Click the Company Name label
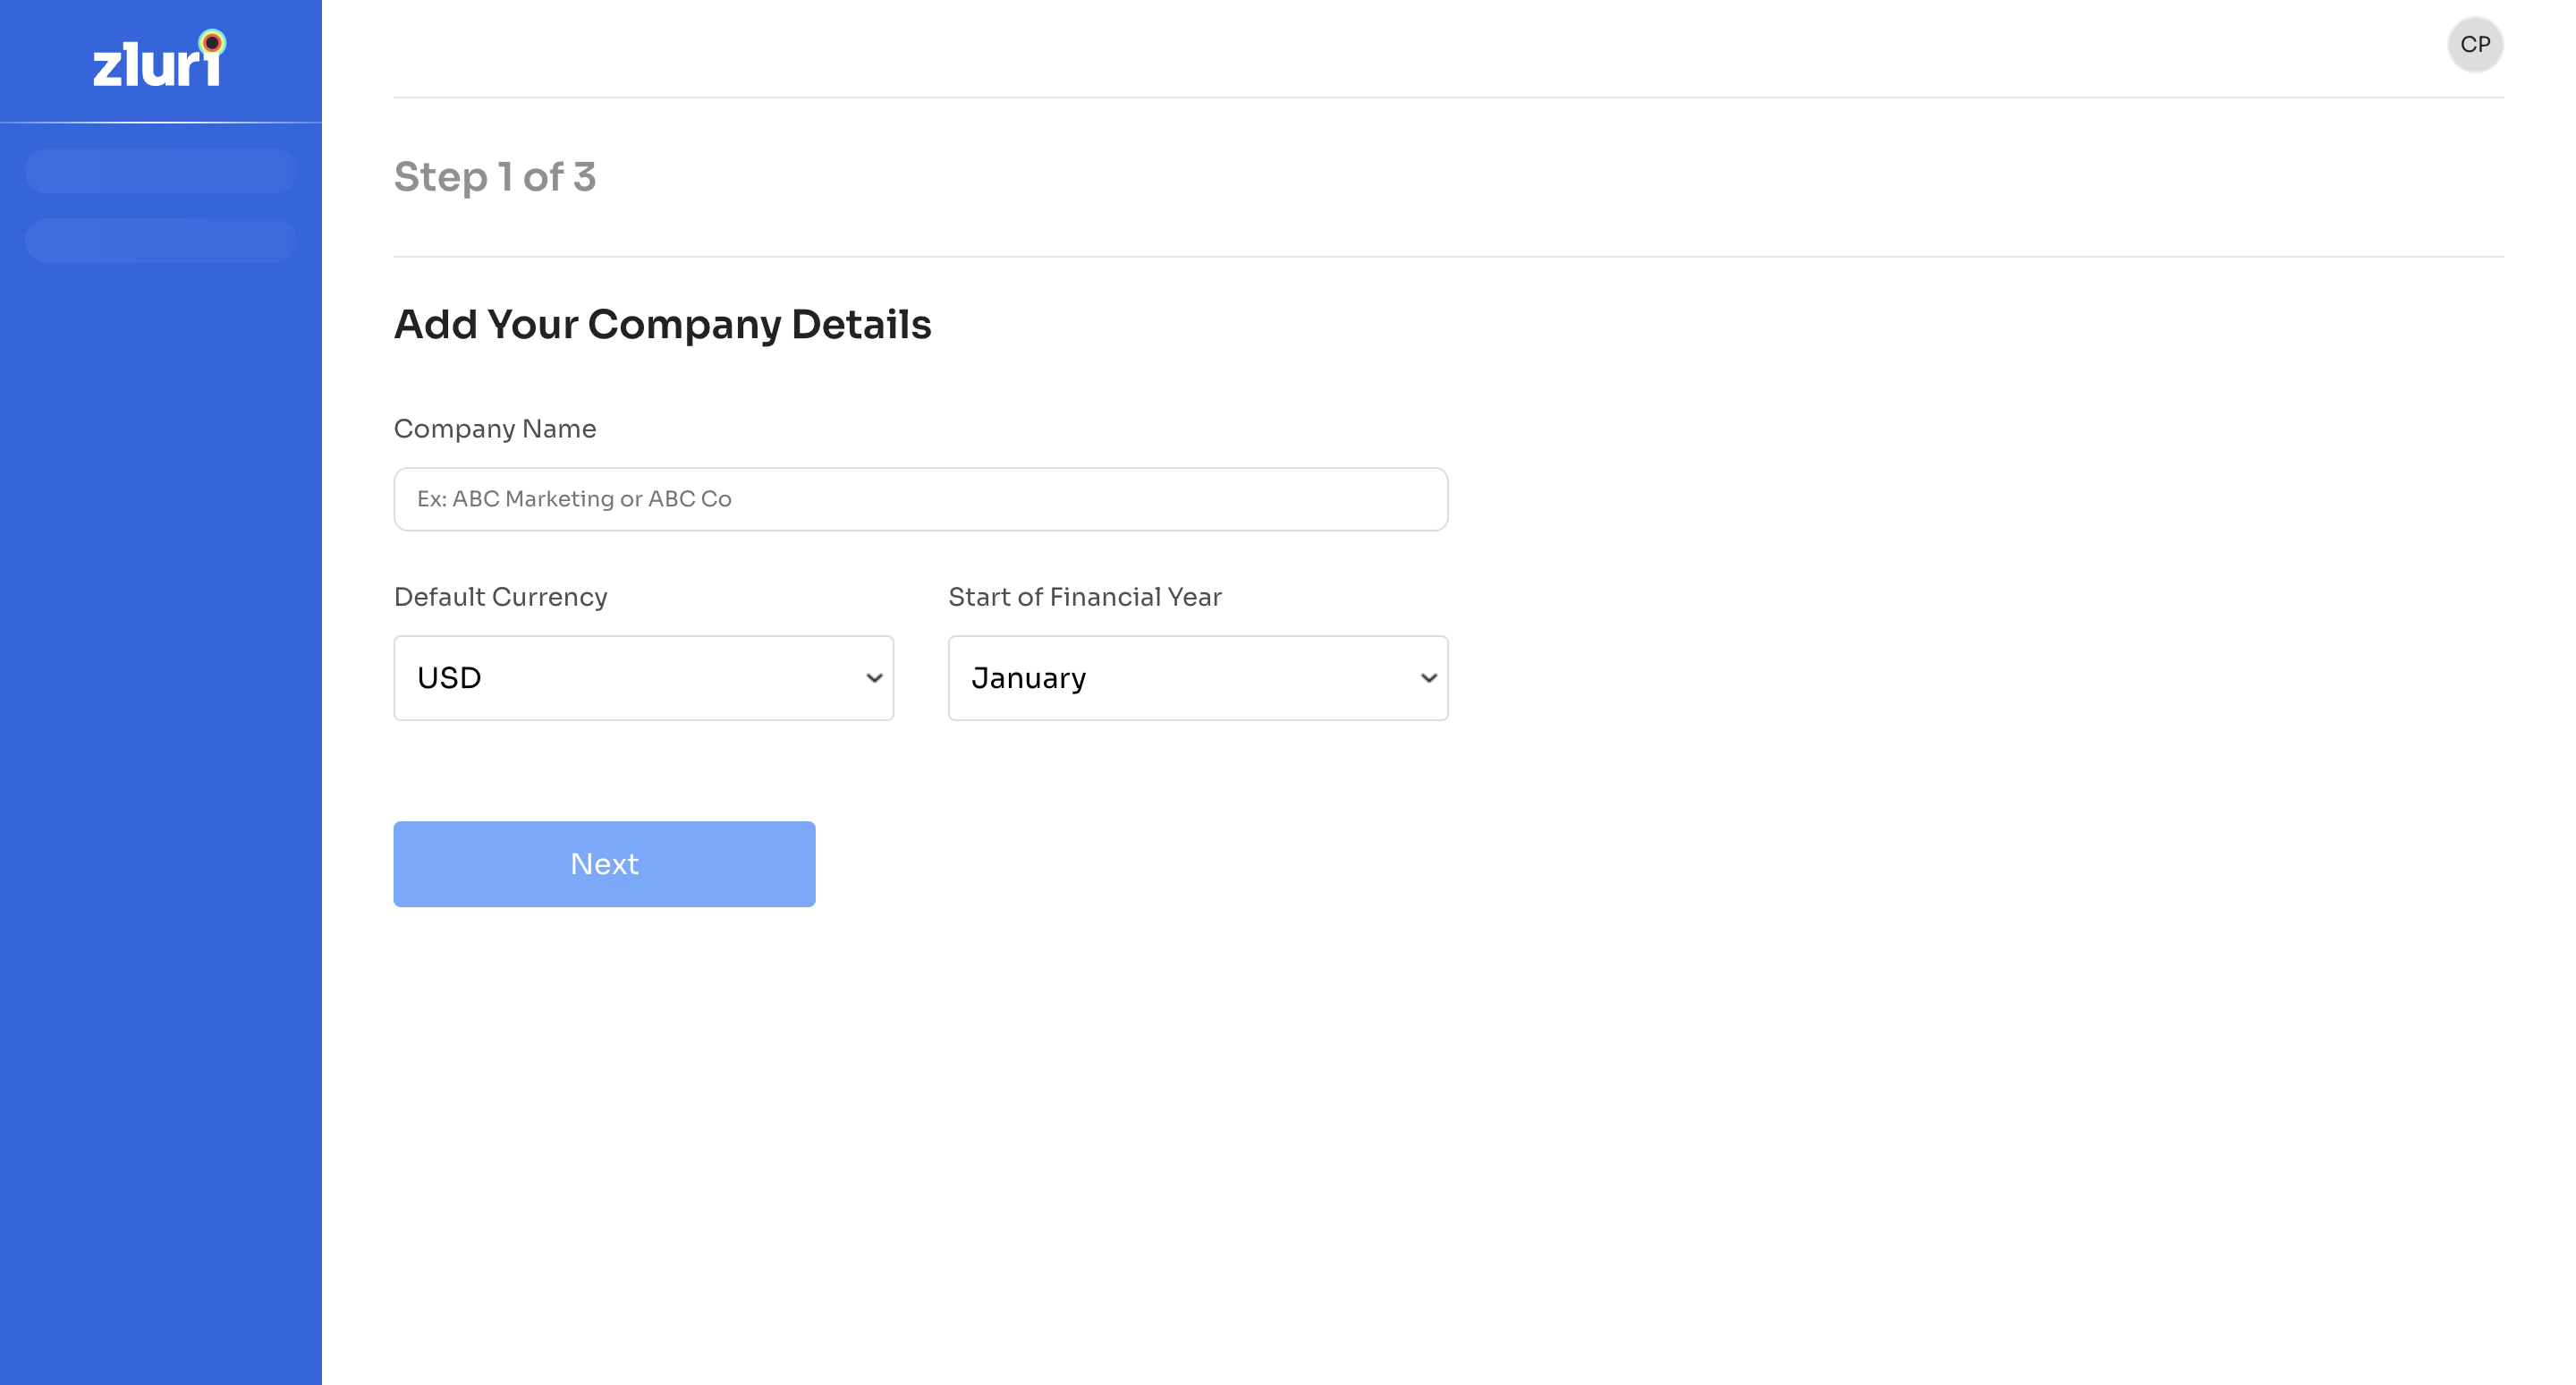 pos(495,429)
